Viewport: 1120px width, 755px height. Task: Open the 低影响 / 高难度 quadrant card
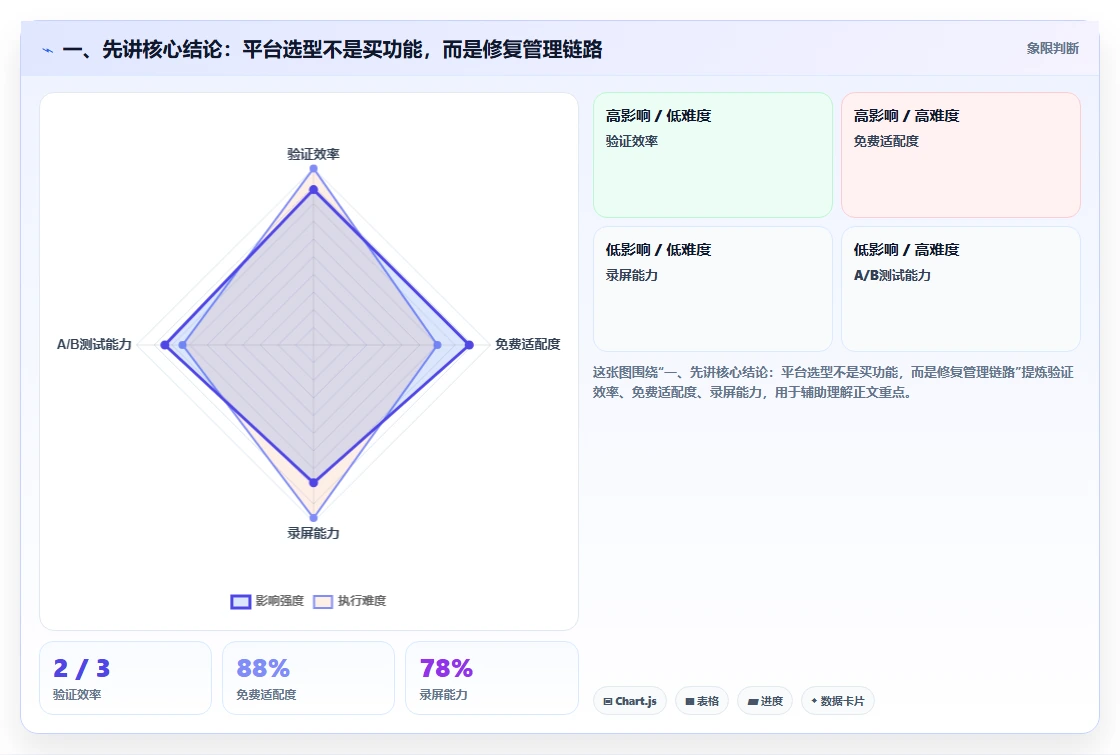[x=961, y=289]
